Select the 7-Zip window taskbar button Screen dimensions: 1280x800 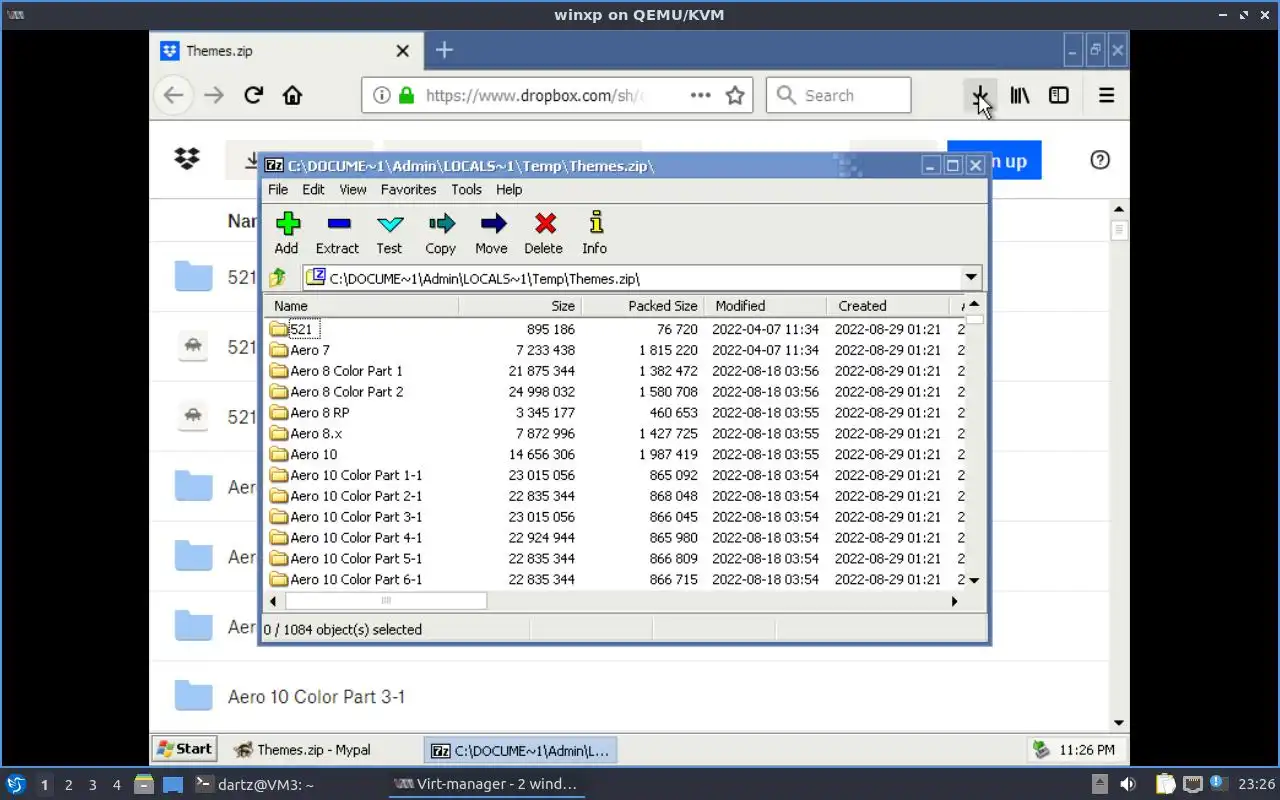(x=520, y=749)
